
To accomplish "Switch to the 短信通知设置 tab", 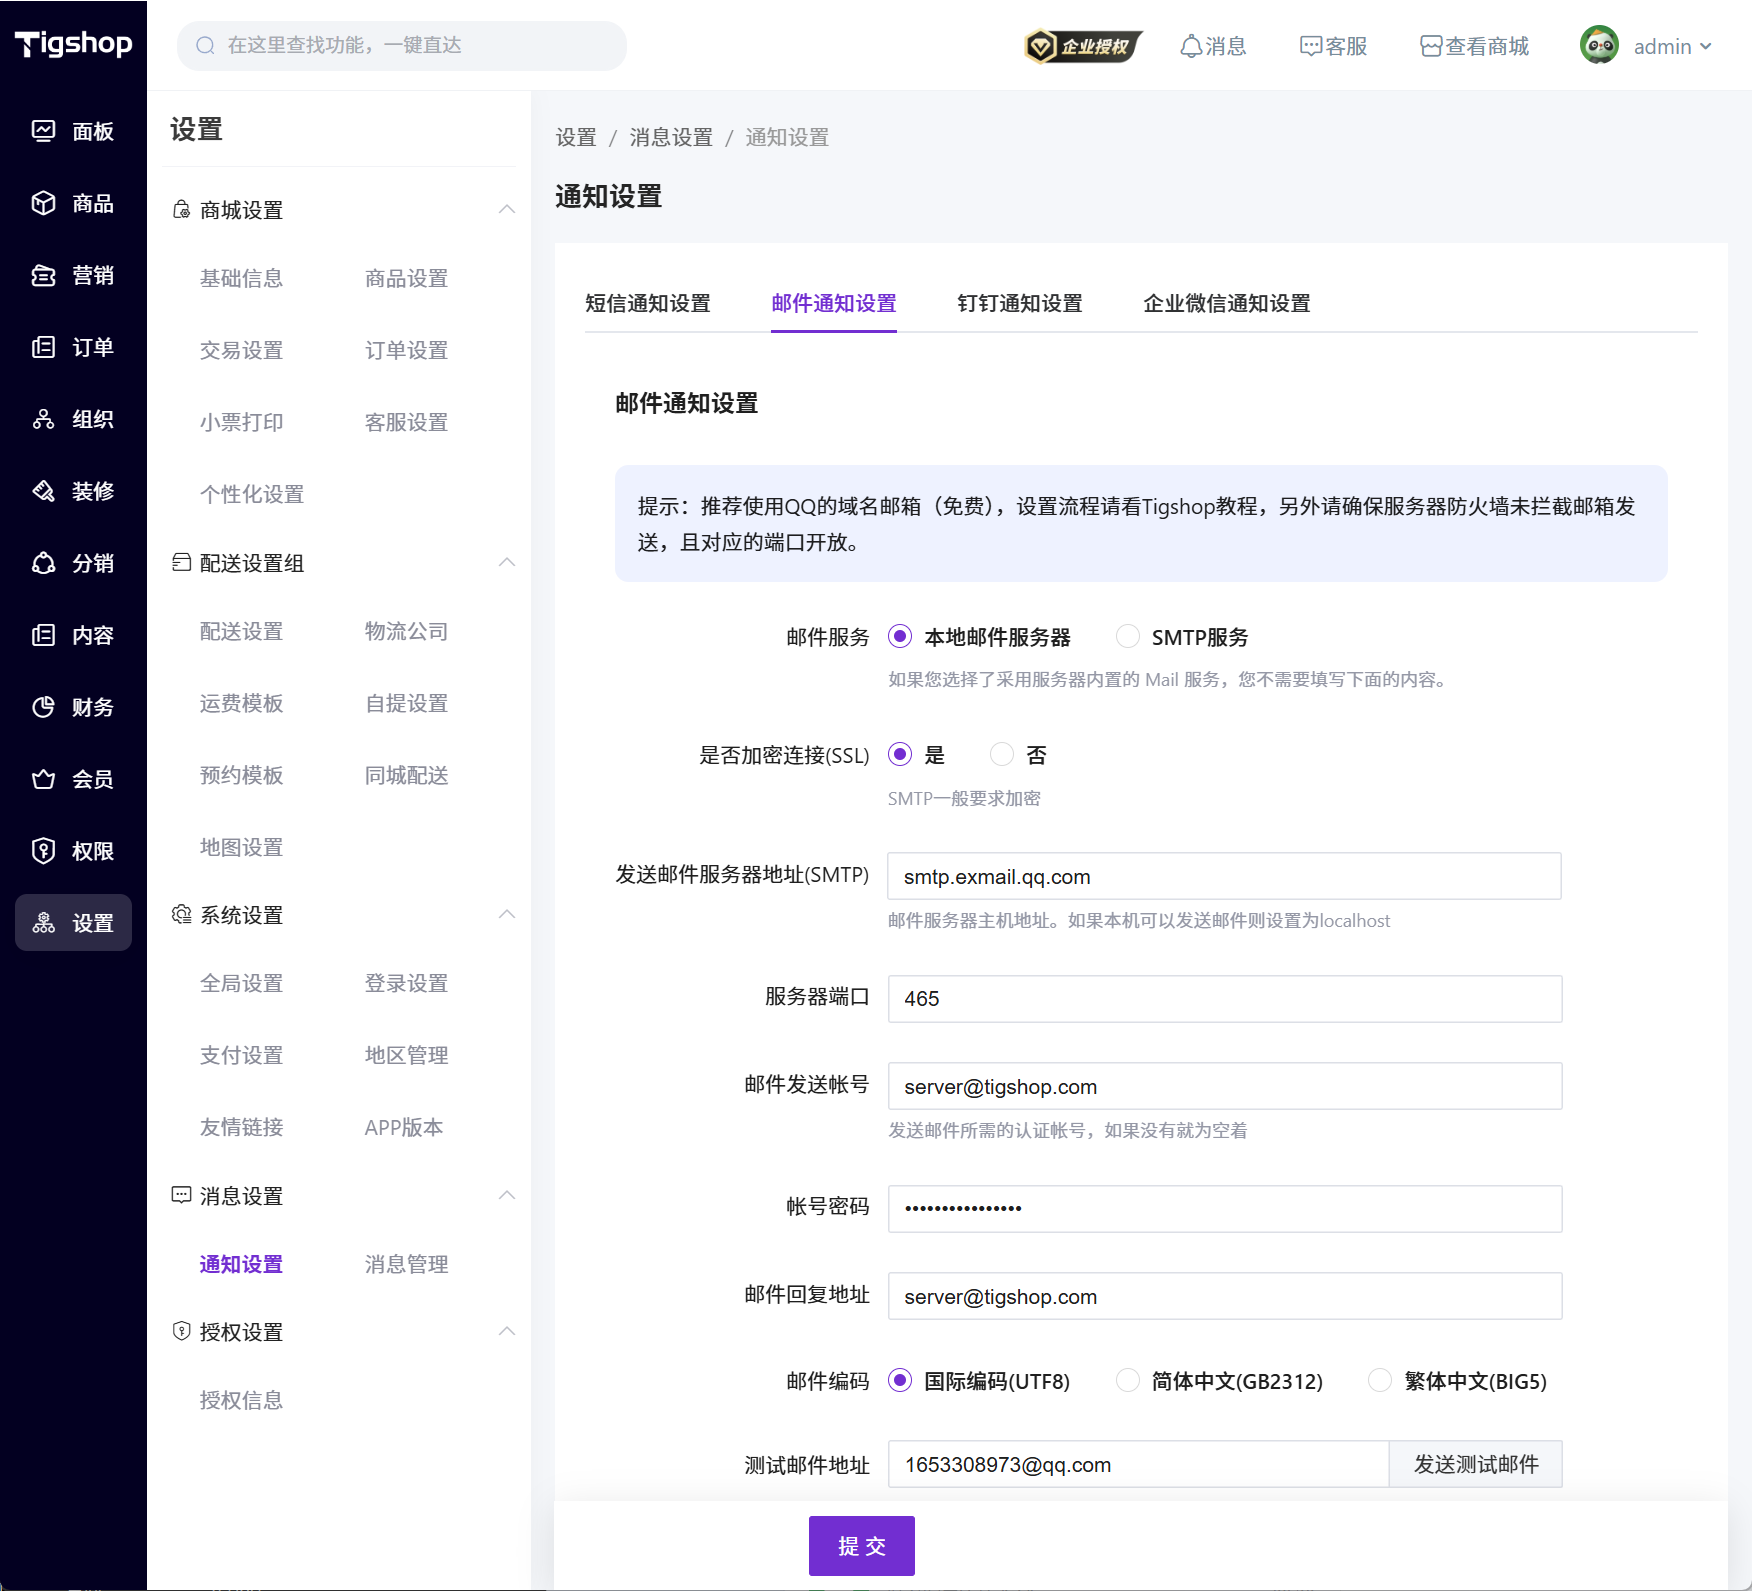I will [x=647, y=303].
